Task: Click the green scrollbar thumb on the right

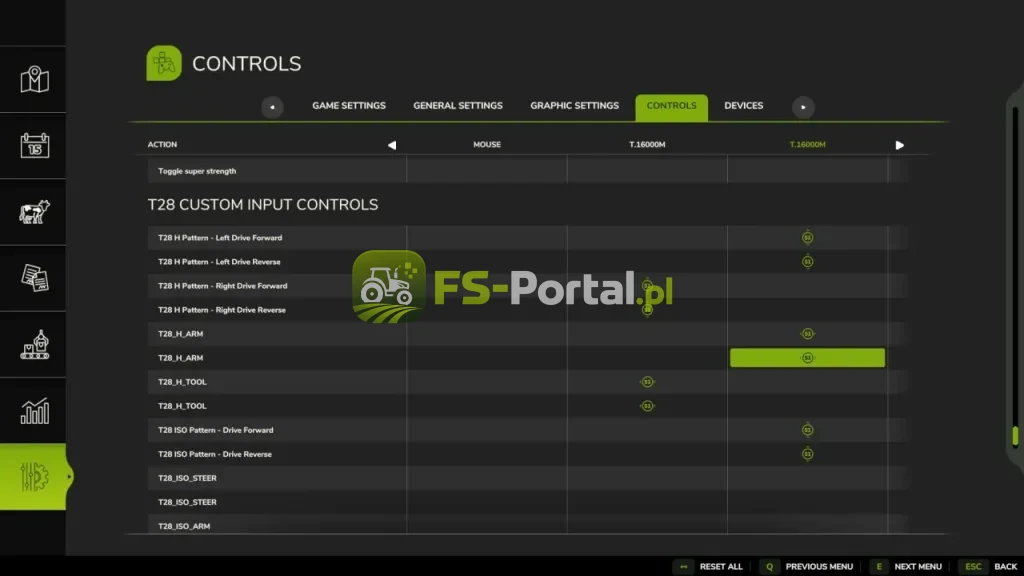Action: point(1016,436)
